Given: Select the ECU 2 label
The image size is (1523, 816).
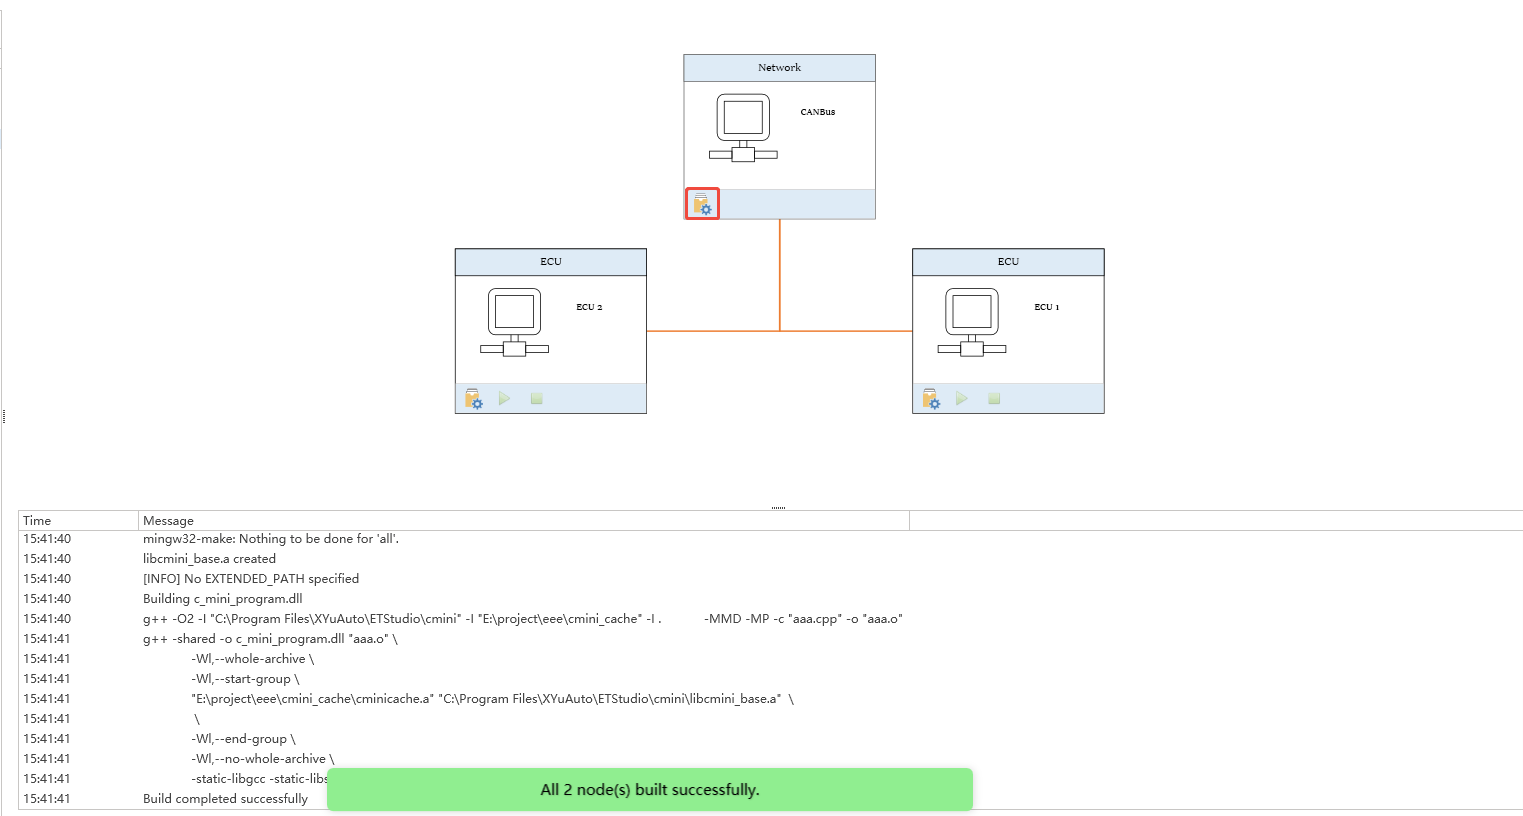Looking at the screenshot, I should 589,307.
